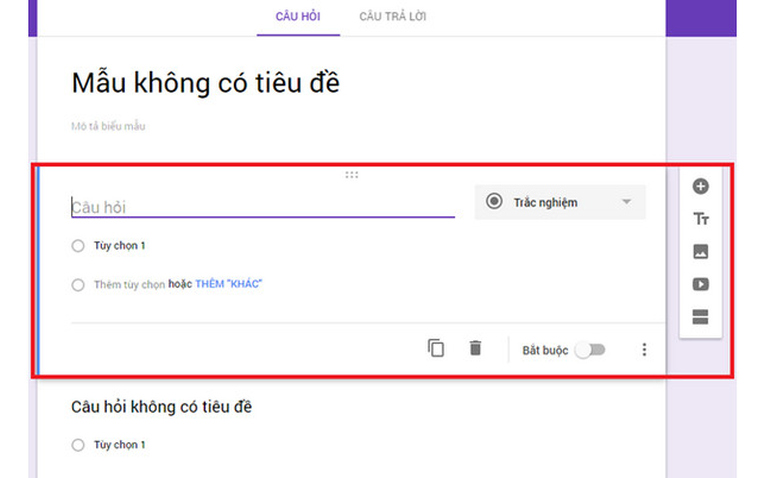Screen dimensions: 765x478
Task: Open the Trắc nghiệm question type dropdown
Action: click(x=560, y=202)
